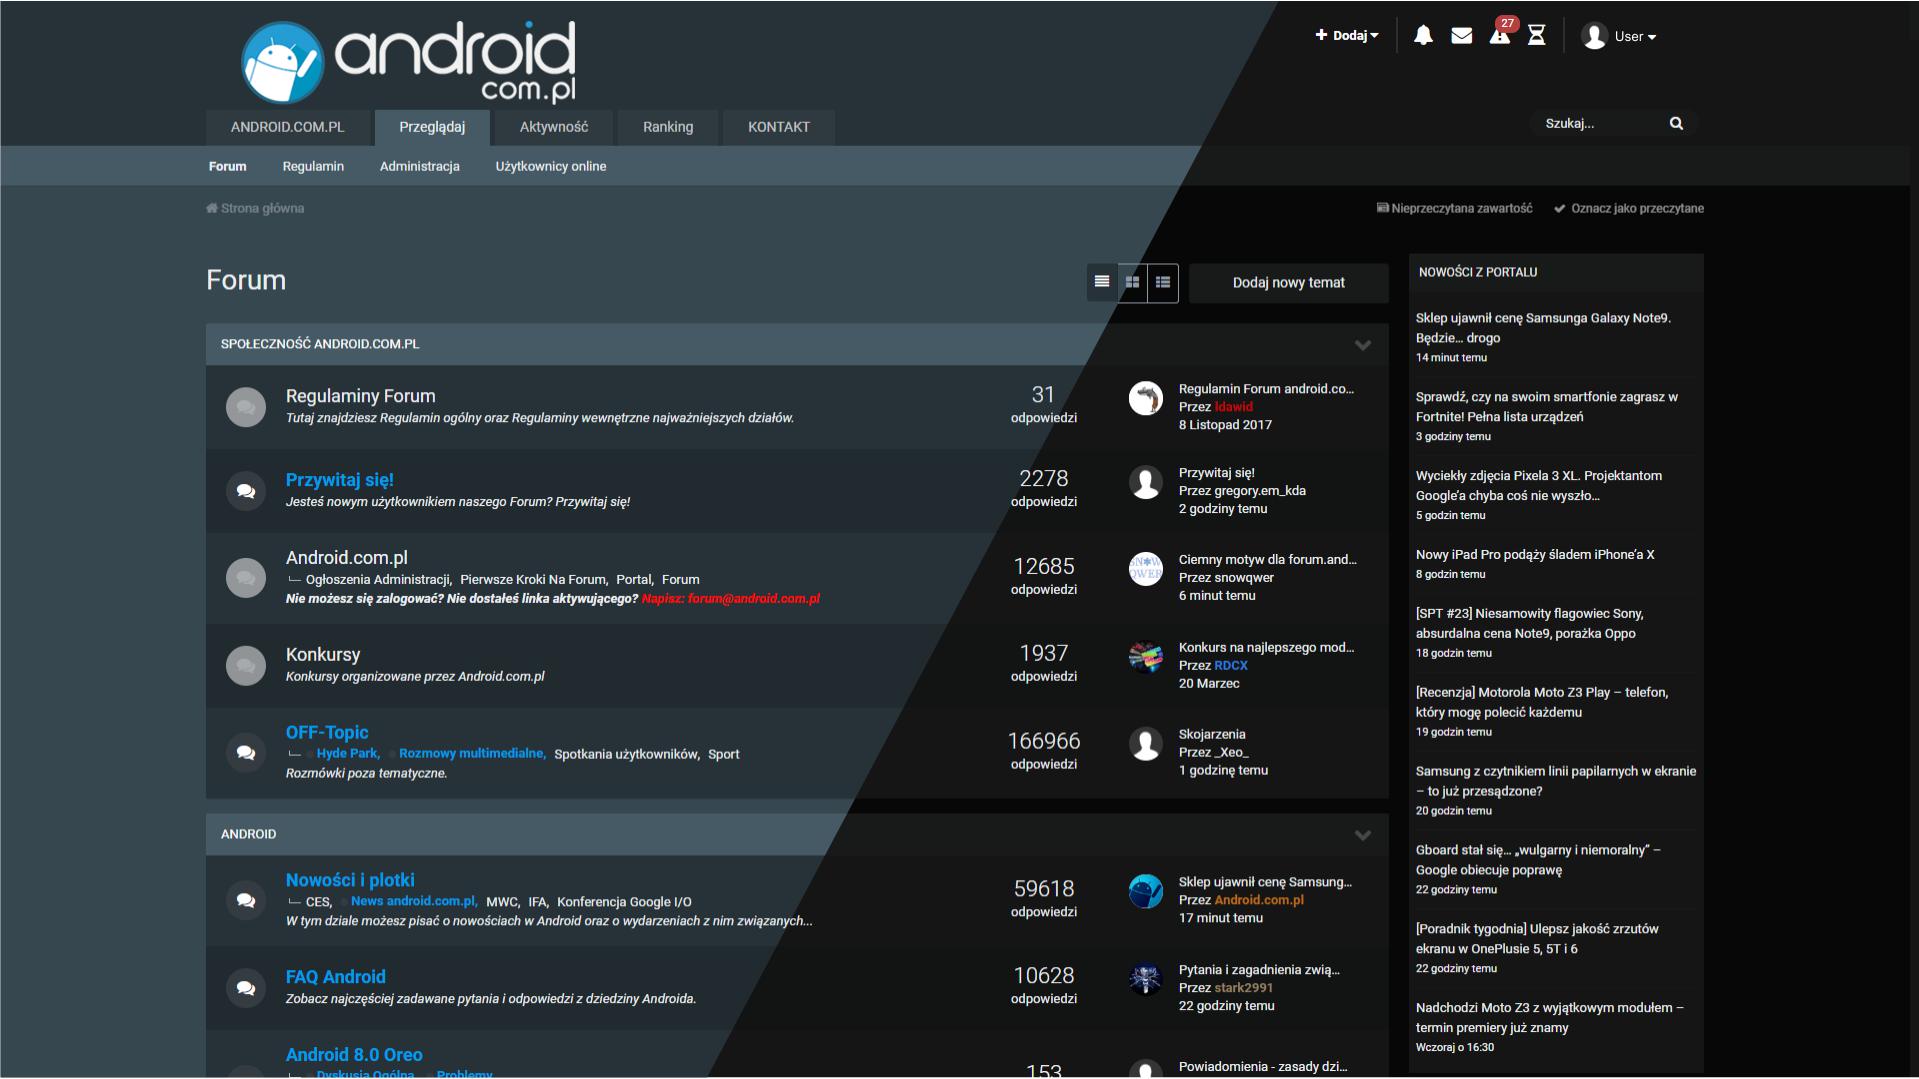1919x1079 pixels.
Task: Click the android.com.pl logo
Action: pyautogui.click(x=409, y=62)
